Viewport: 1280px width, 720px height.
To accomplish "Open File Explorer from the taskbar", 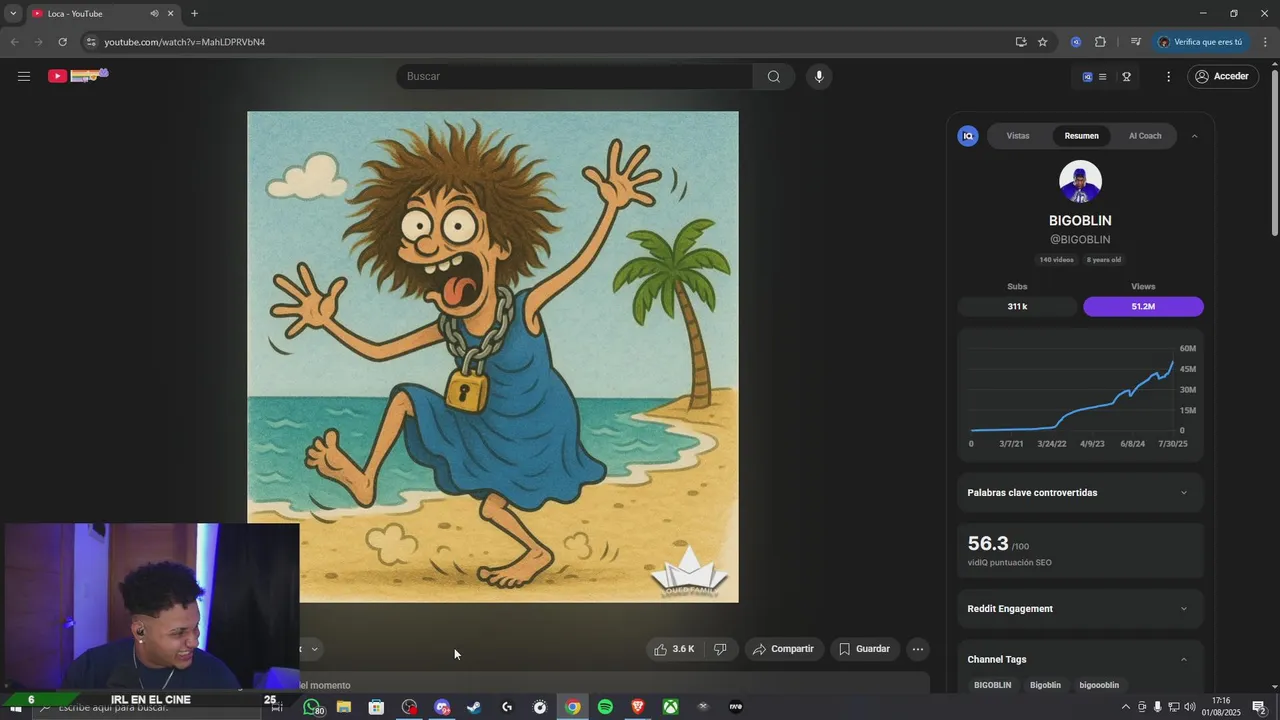I will click(344, 707).
